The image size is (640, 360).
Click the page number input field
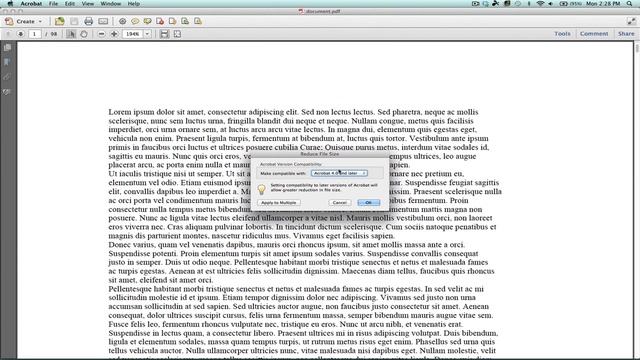[x=35, y=34]
